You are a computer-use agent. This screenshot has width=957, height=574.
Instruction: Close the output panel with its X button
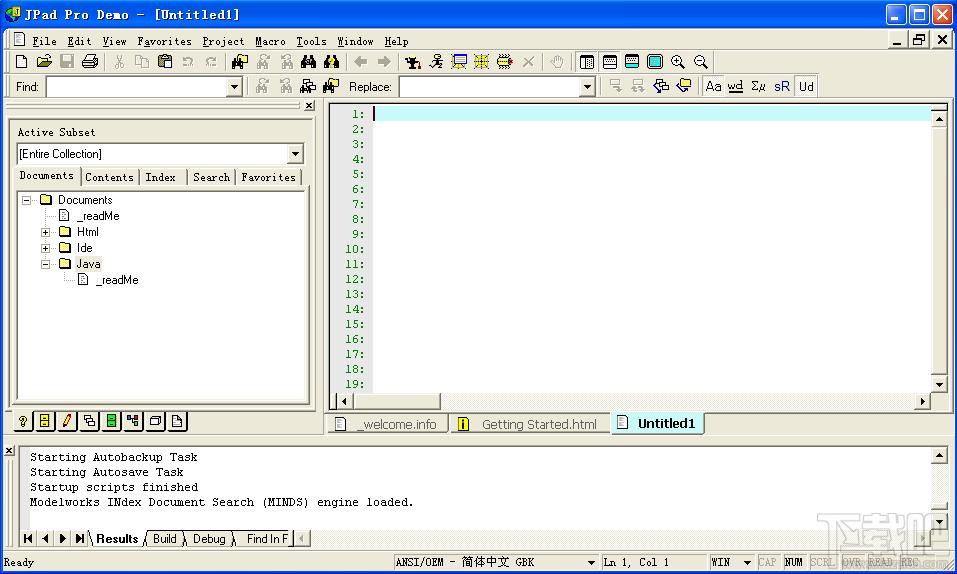click(x=9, y=451)
